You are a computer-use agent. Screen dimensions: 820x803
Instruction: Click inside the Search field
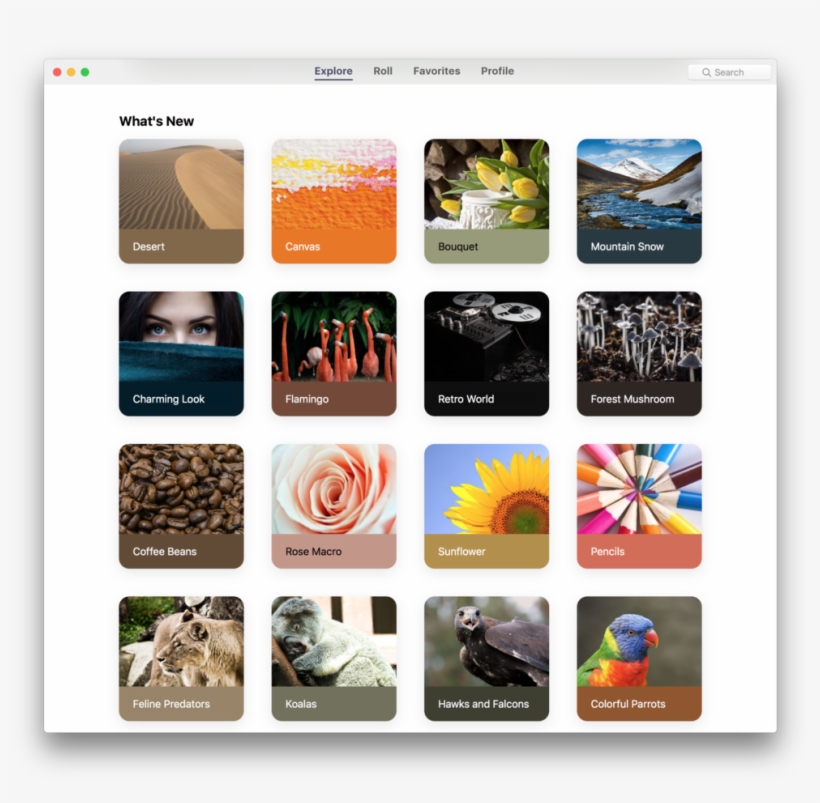[735, 72]
